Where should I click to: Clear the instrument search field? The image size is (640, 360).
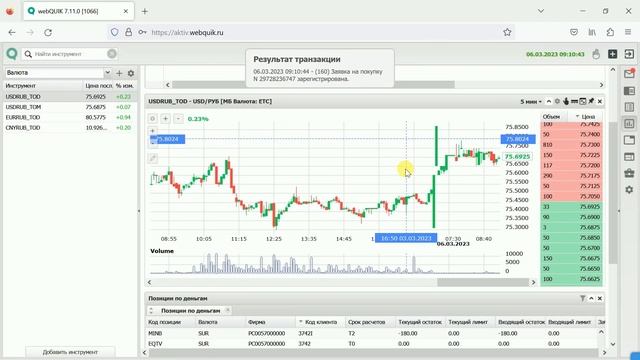tap(111, 54)
